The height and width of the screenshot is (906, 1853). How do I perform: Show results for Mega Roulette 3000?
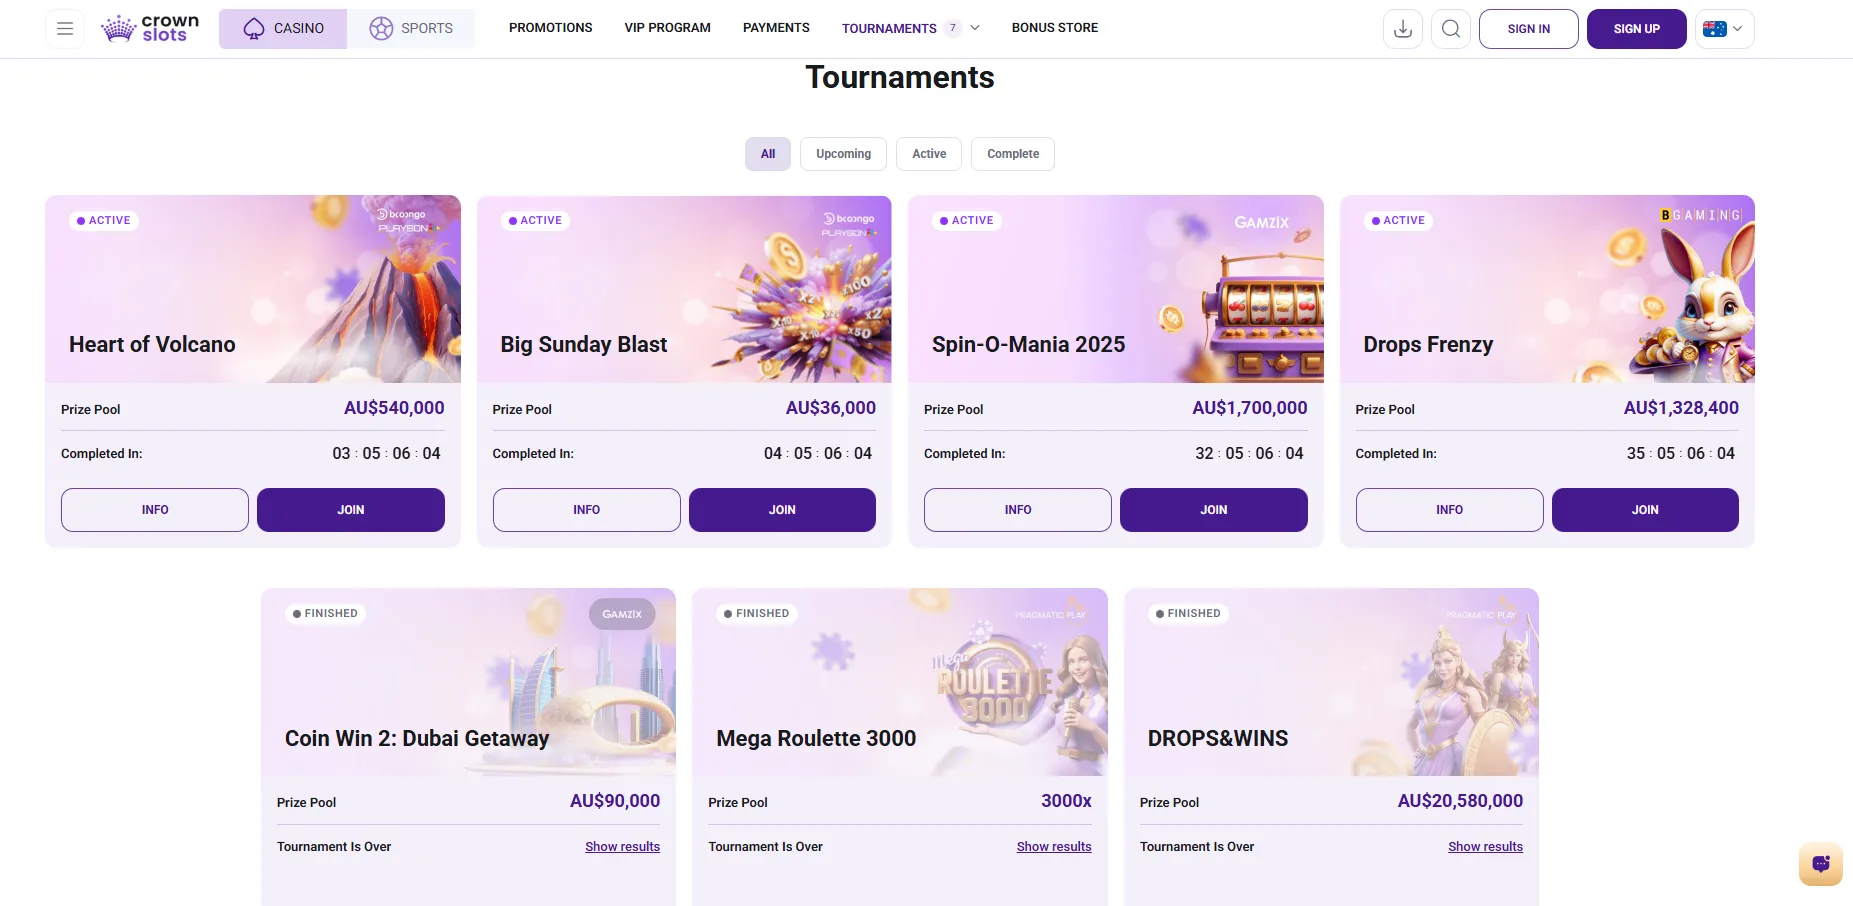coord(1054,847)
